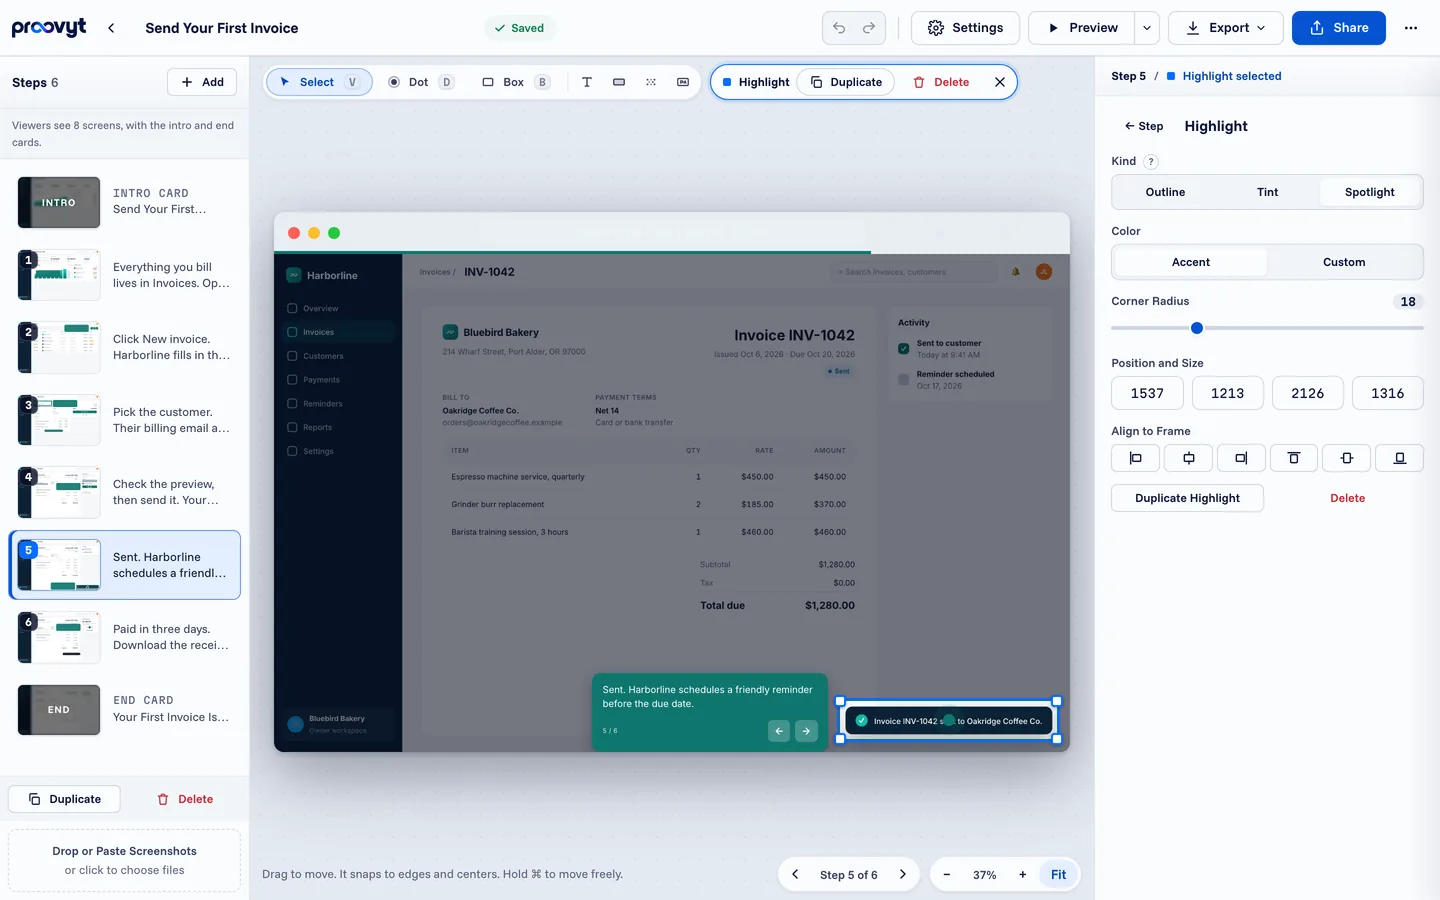Screen dimensions: 1440x900
Task: Align highlight to frame's left edge
Action: (x=1136, y=458)
